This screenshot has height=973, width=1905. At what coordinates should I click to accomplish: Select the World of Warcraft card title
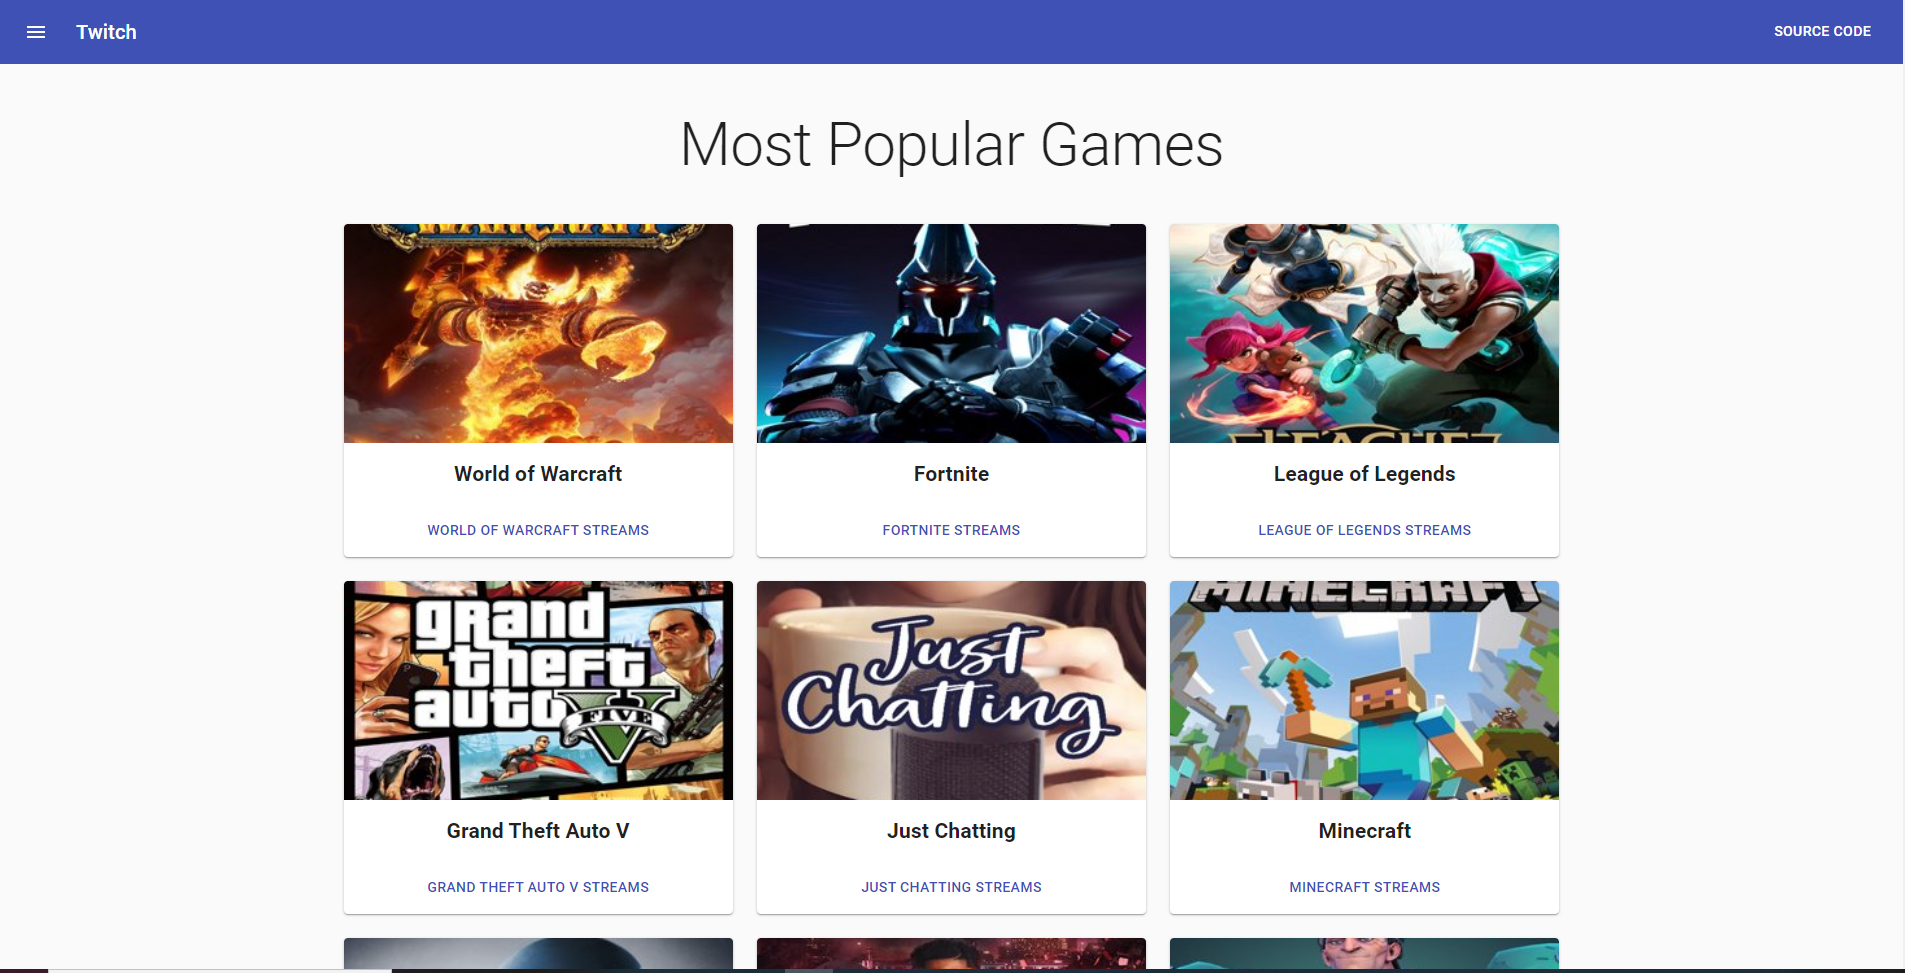coord(538,474)
